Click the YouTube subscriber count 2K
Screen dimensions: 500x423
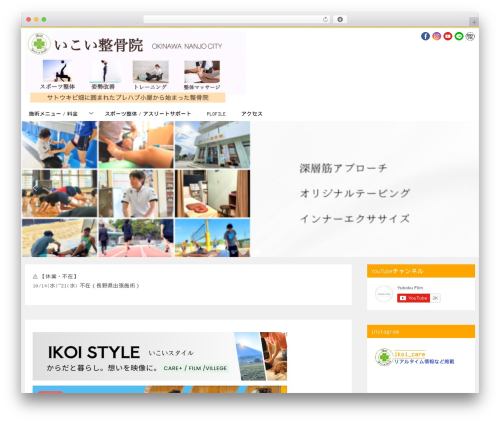point(435,298)
